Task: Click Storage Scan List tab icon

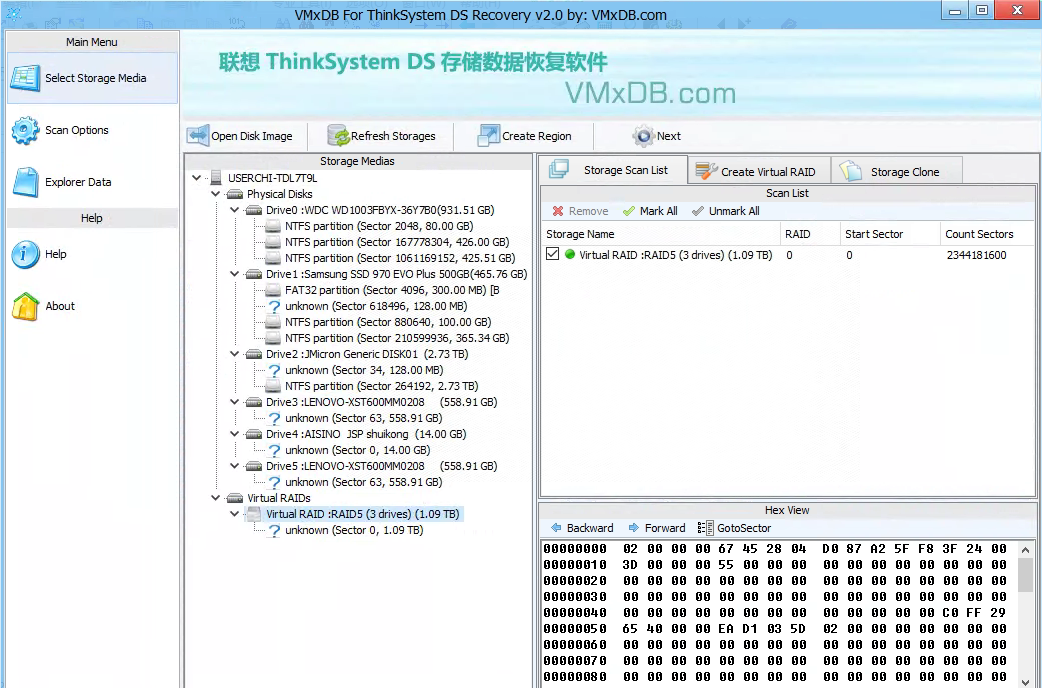Action: [x=559, y=170]
